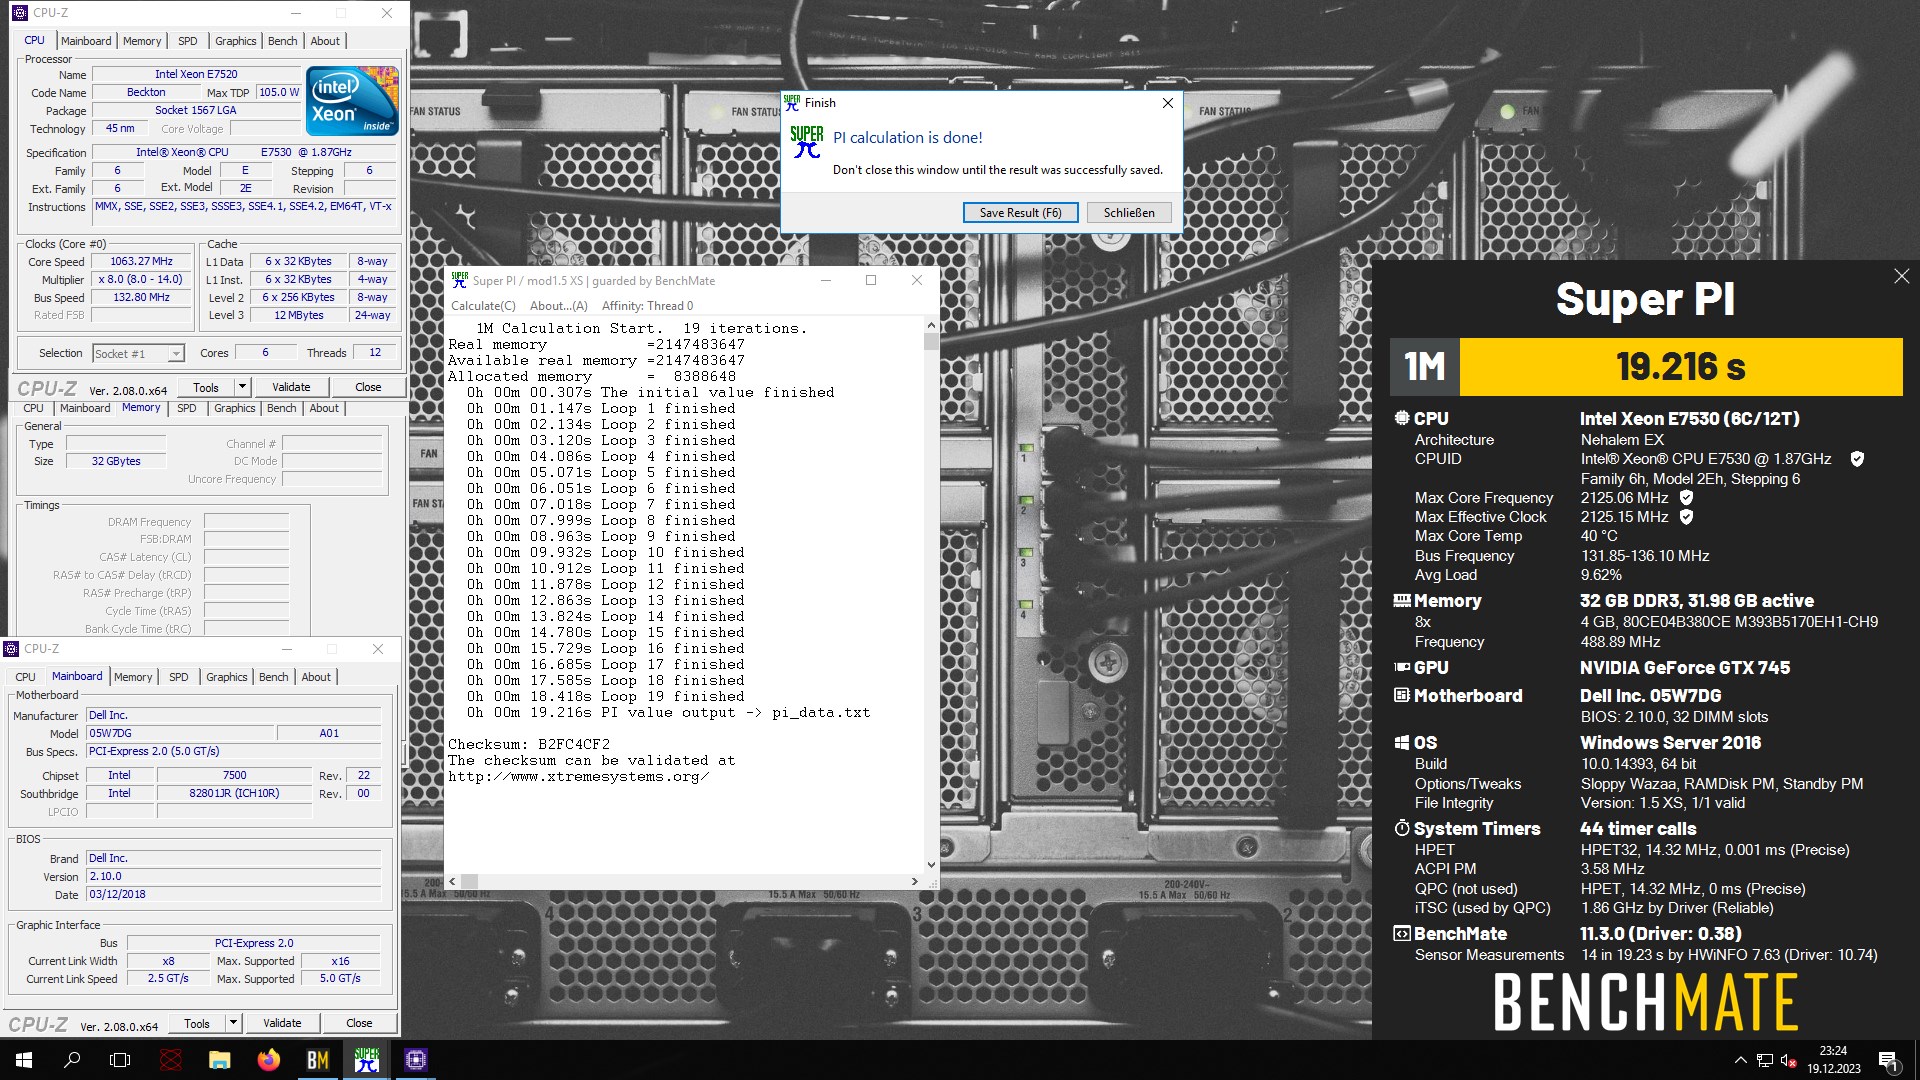The height and width of the screenshot is (1080, 1920).
Task: Switch to Bench tab in top CPU-Z
Action: pyautogui.click(x=282, y=41)
